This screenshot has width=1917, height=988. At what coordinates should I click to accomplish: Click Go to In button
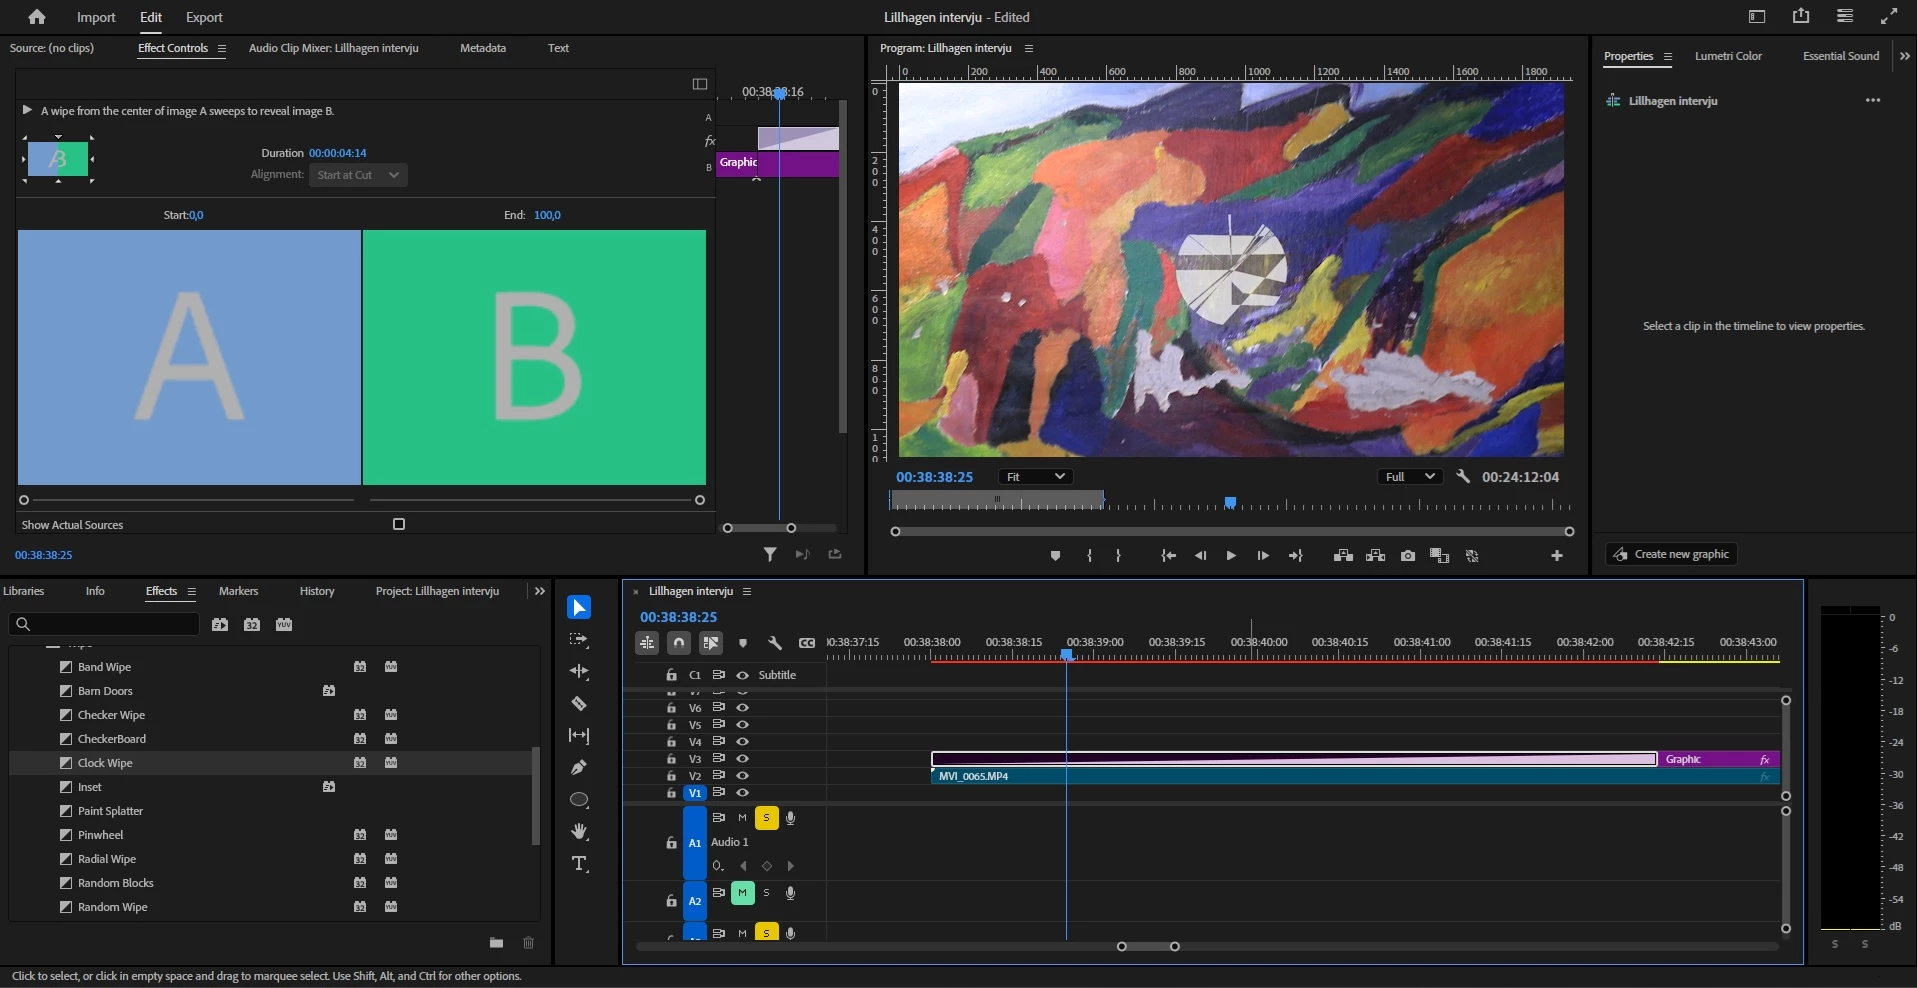coord(1168,556)
